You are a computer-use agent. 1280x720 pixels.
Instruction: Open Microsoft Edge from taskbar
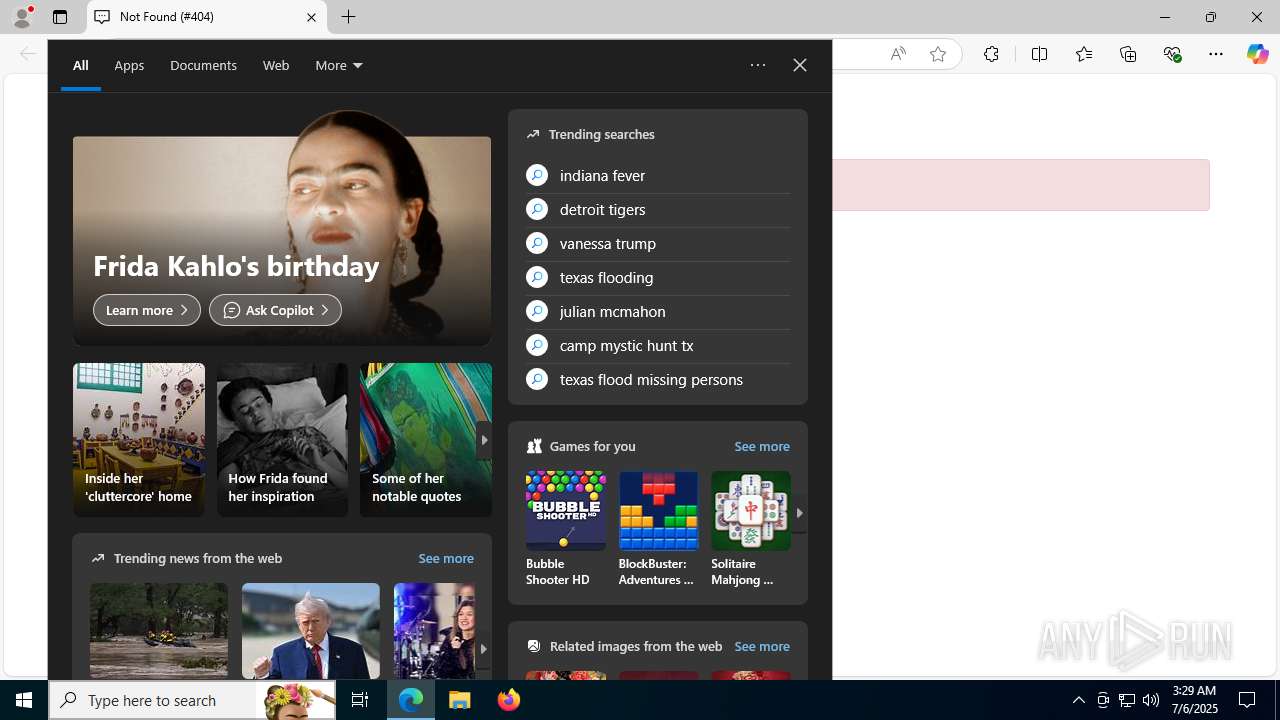coord(411,700)
